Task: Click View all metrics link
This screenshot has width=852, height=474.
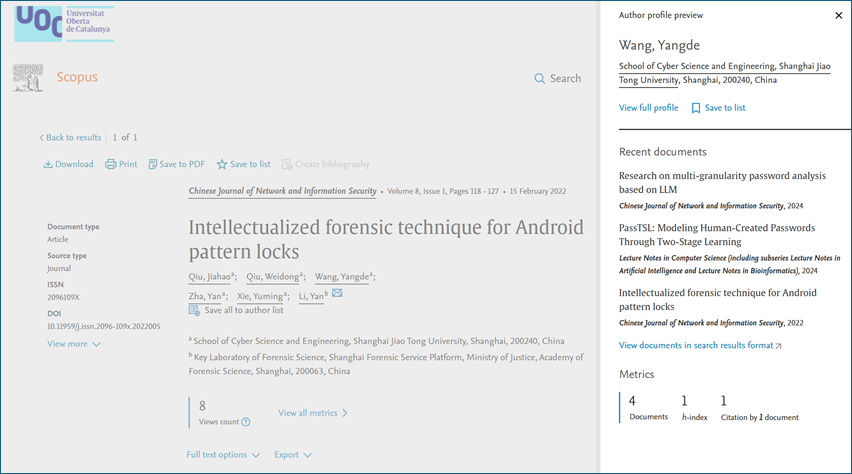Action: click(313, 413)
